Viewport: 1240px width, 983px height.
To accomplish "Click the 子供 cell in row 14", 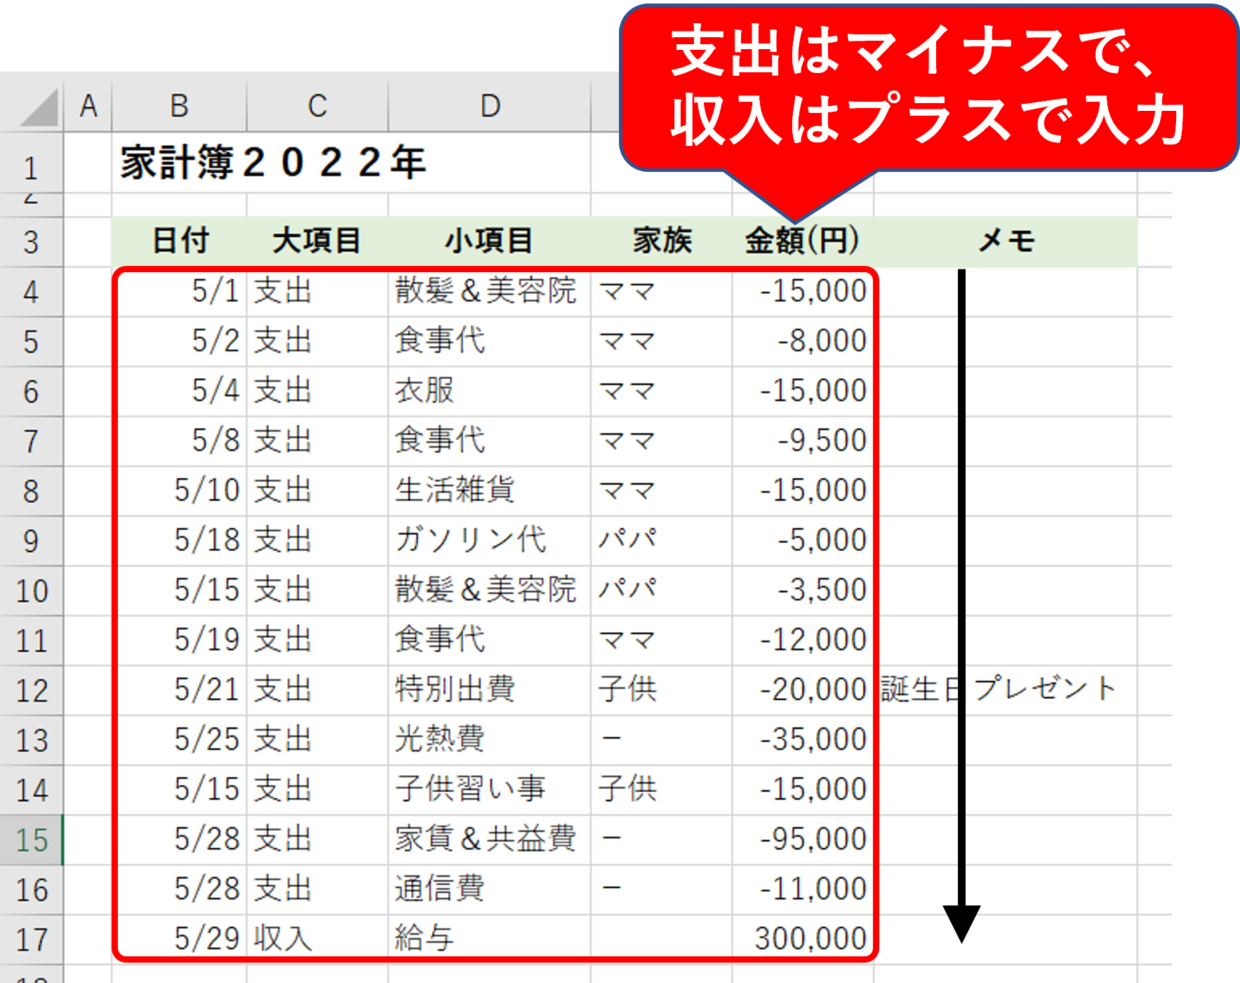I will pyautogui.click(x=661, y=790).
